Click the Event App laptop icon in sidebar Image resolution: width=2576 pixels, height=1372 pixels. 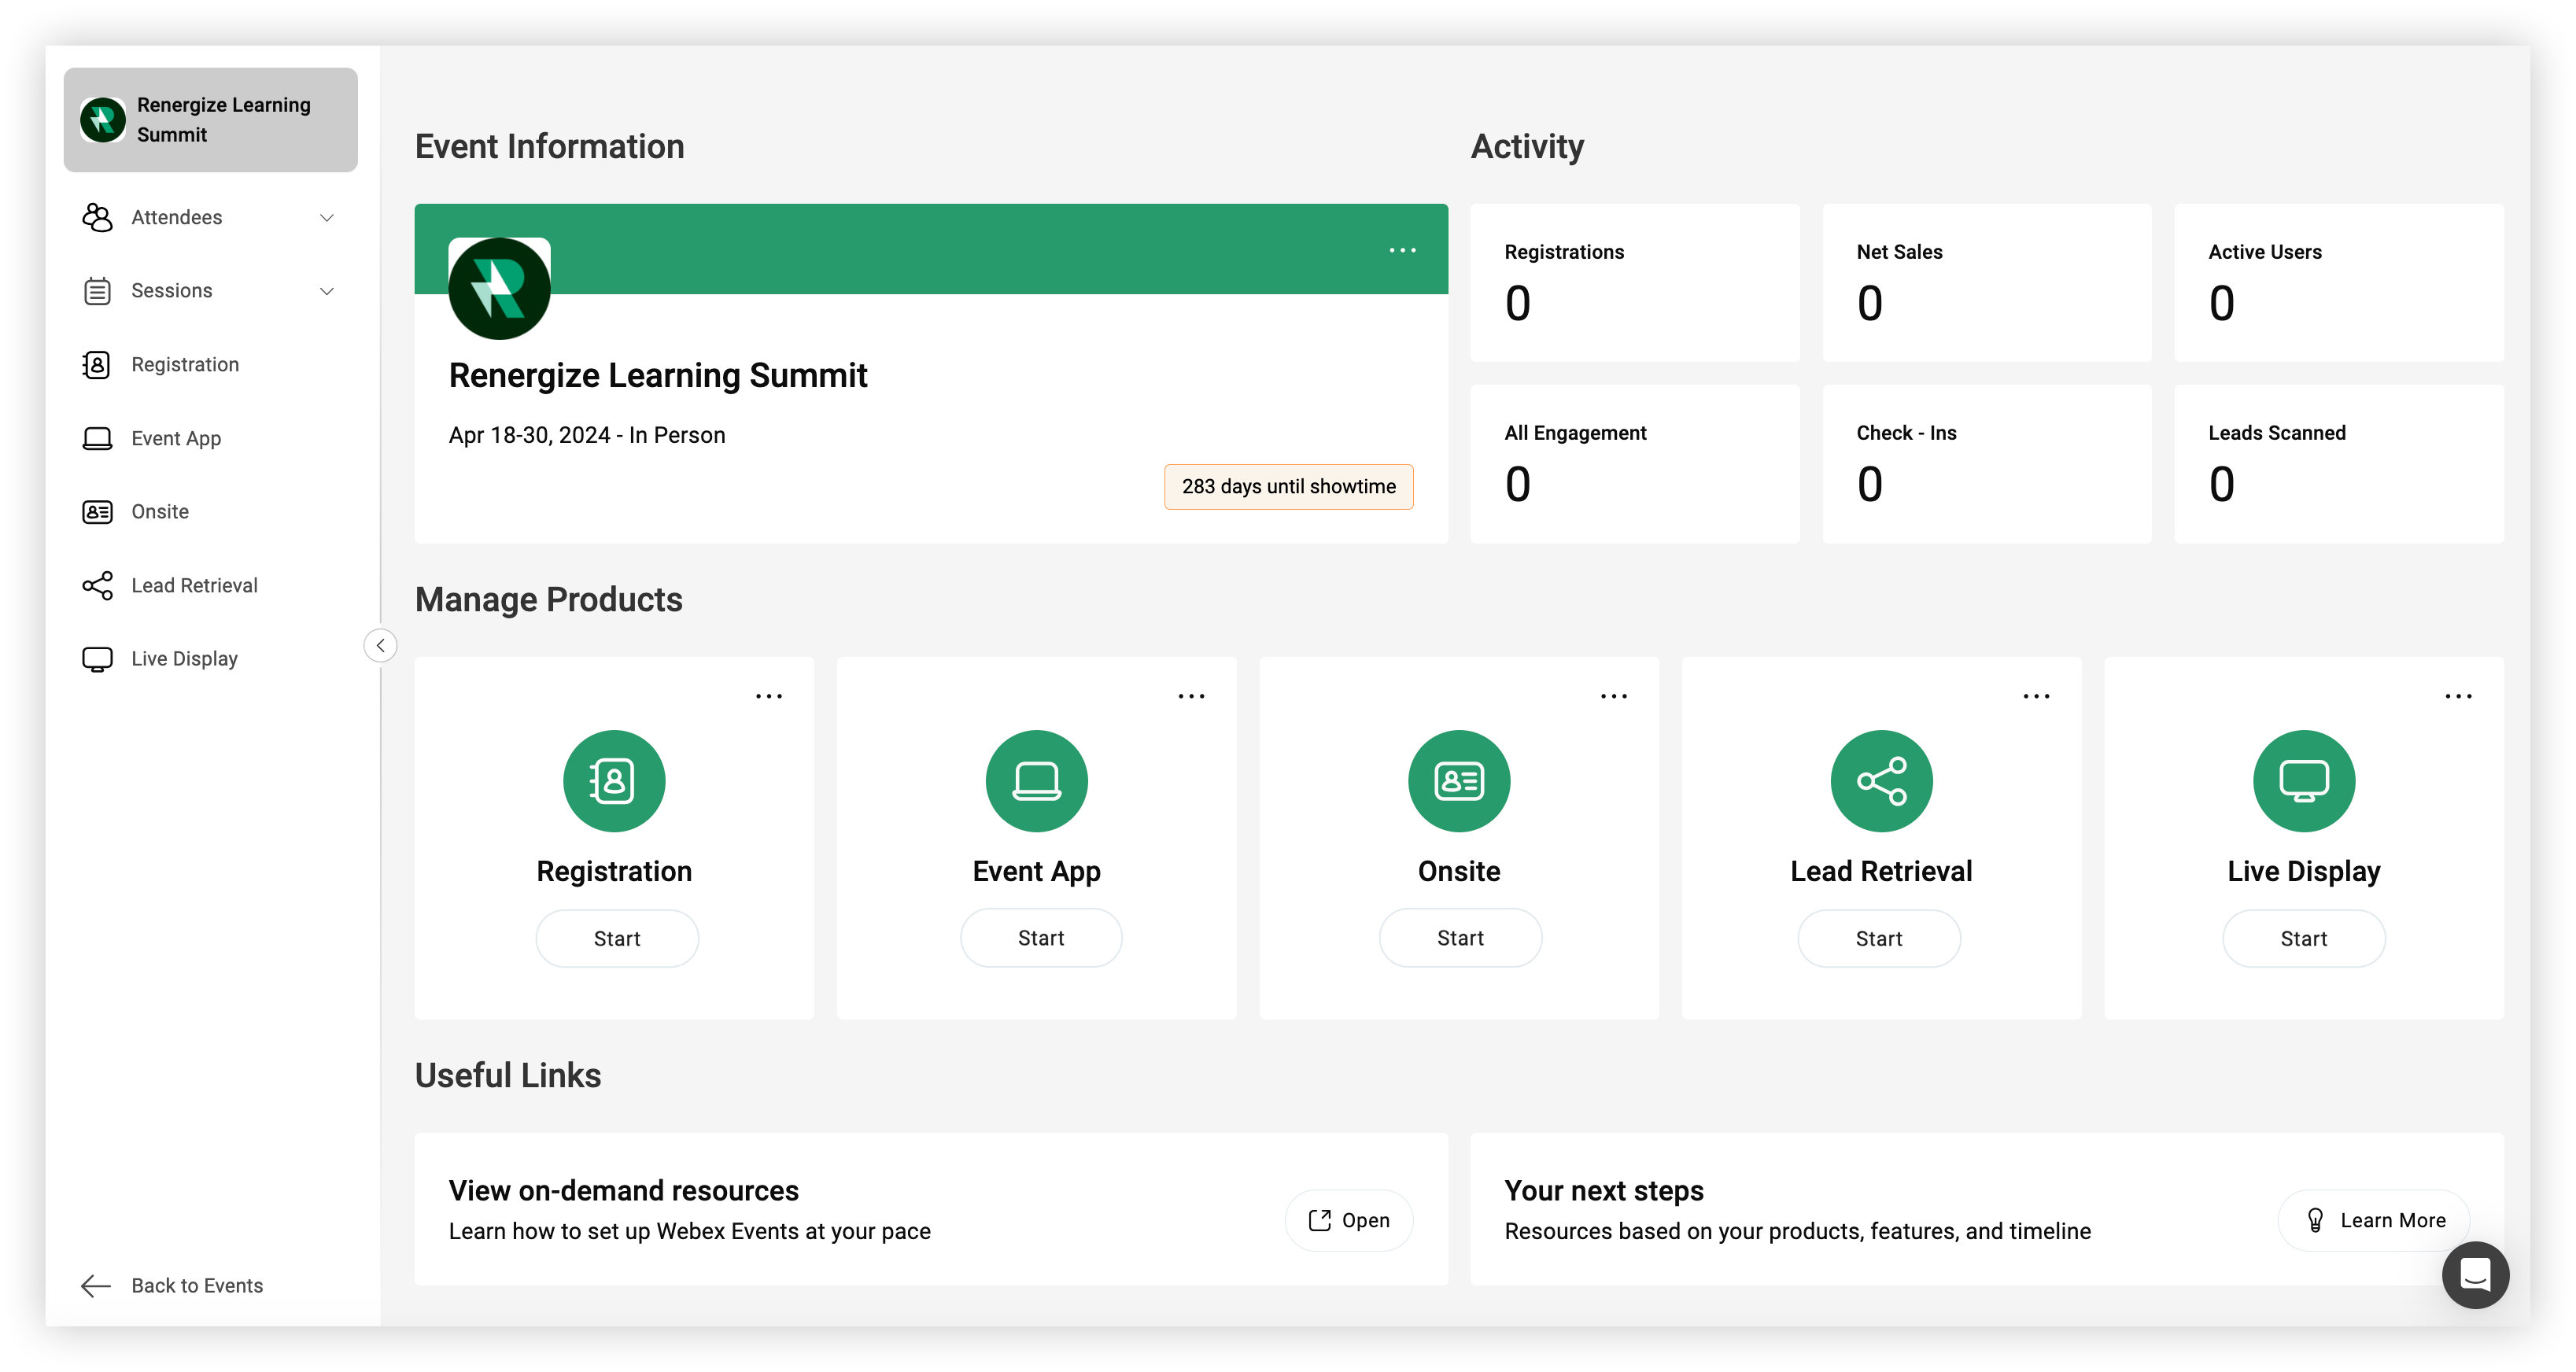click(97, 438)
